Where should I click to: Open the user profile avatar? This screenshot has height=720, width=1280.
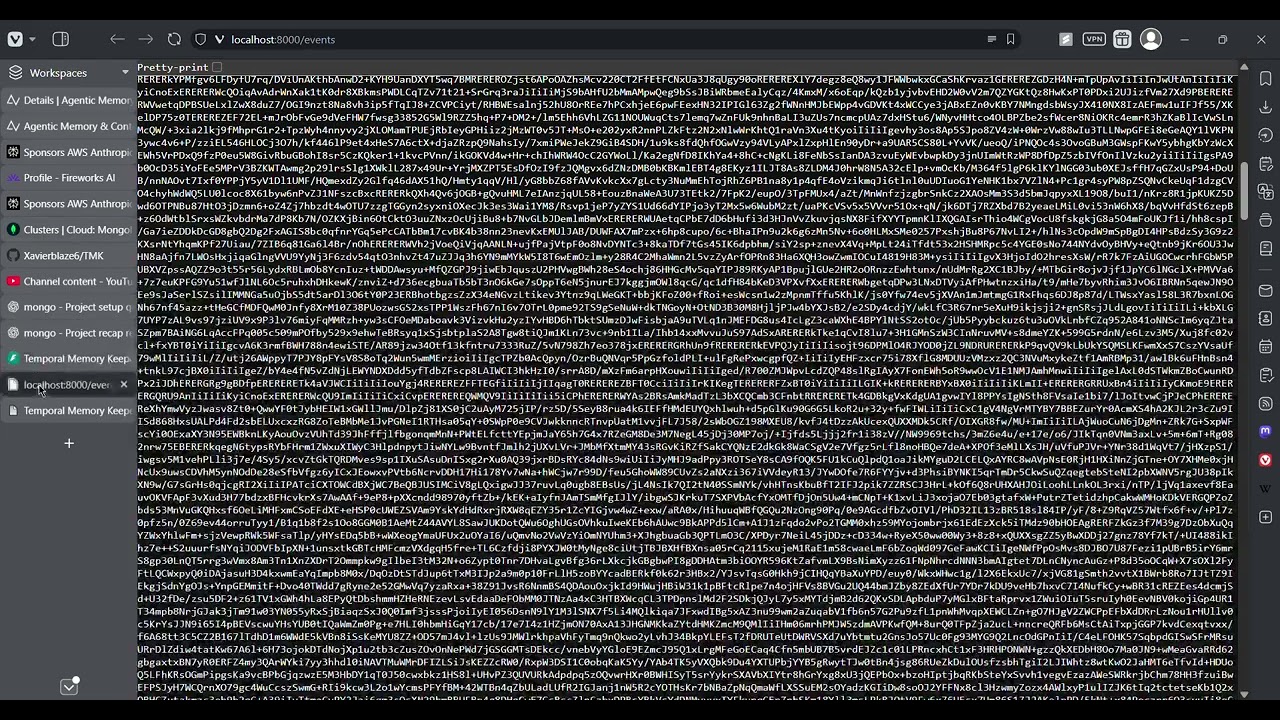pyautogui.click(x=1151, y=39)
